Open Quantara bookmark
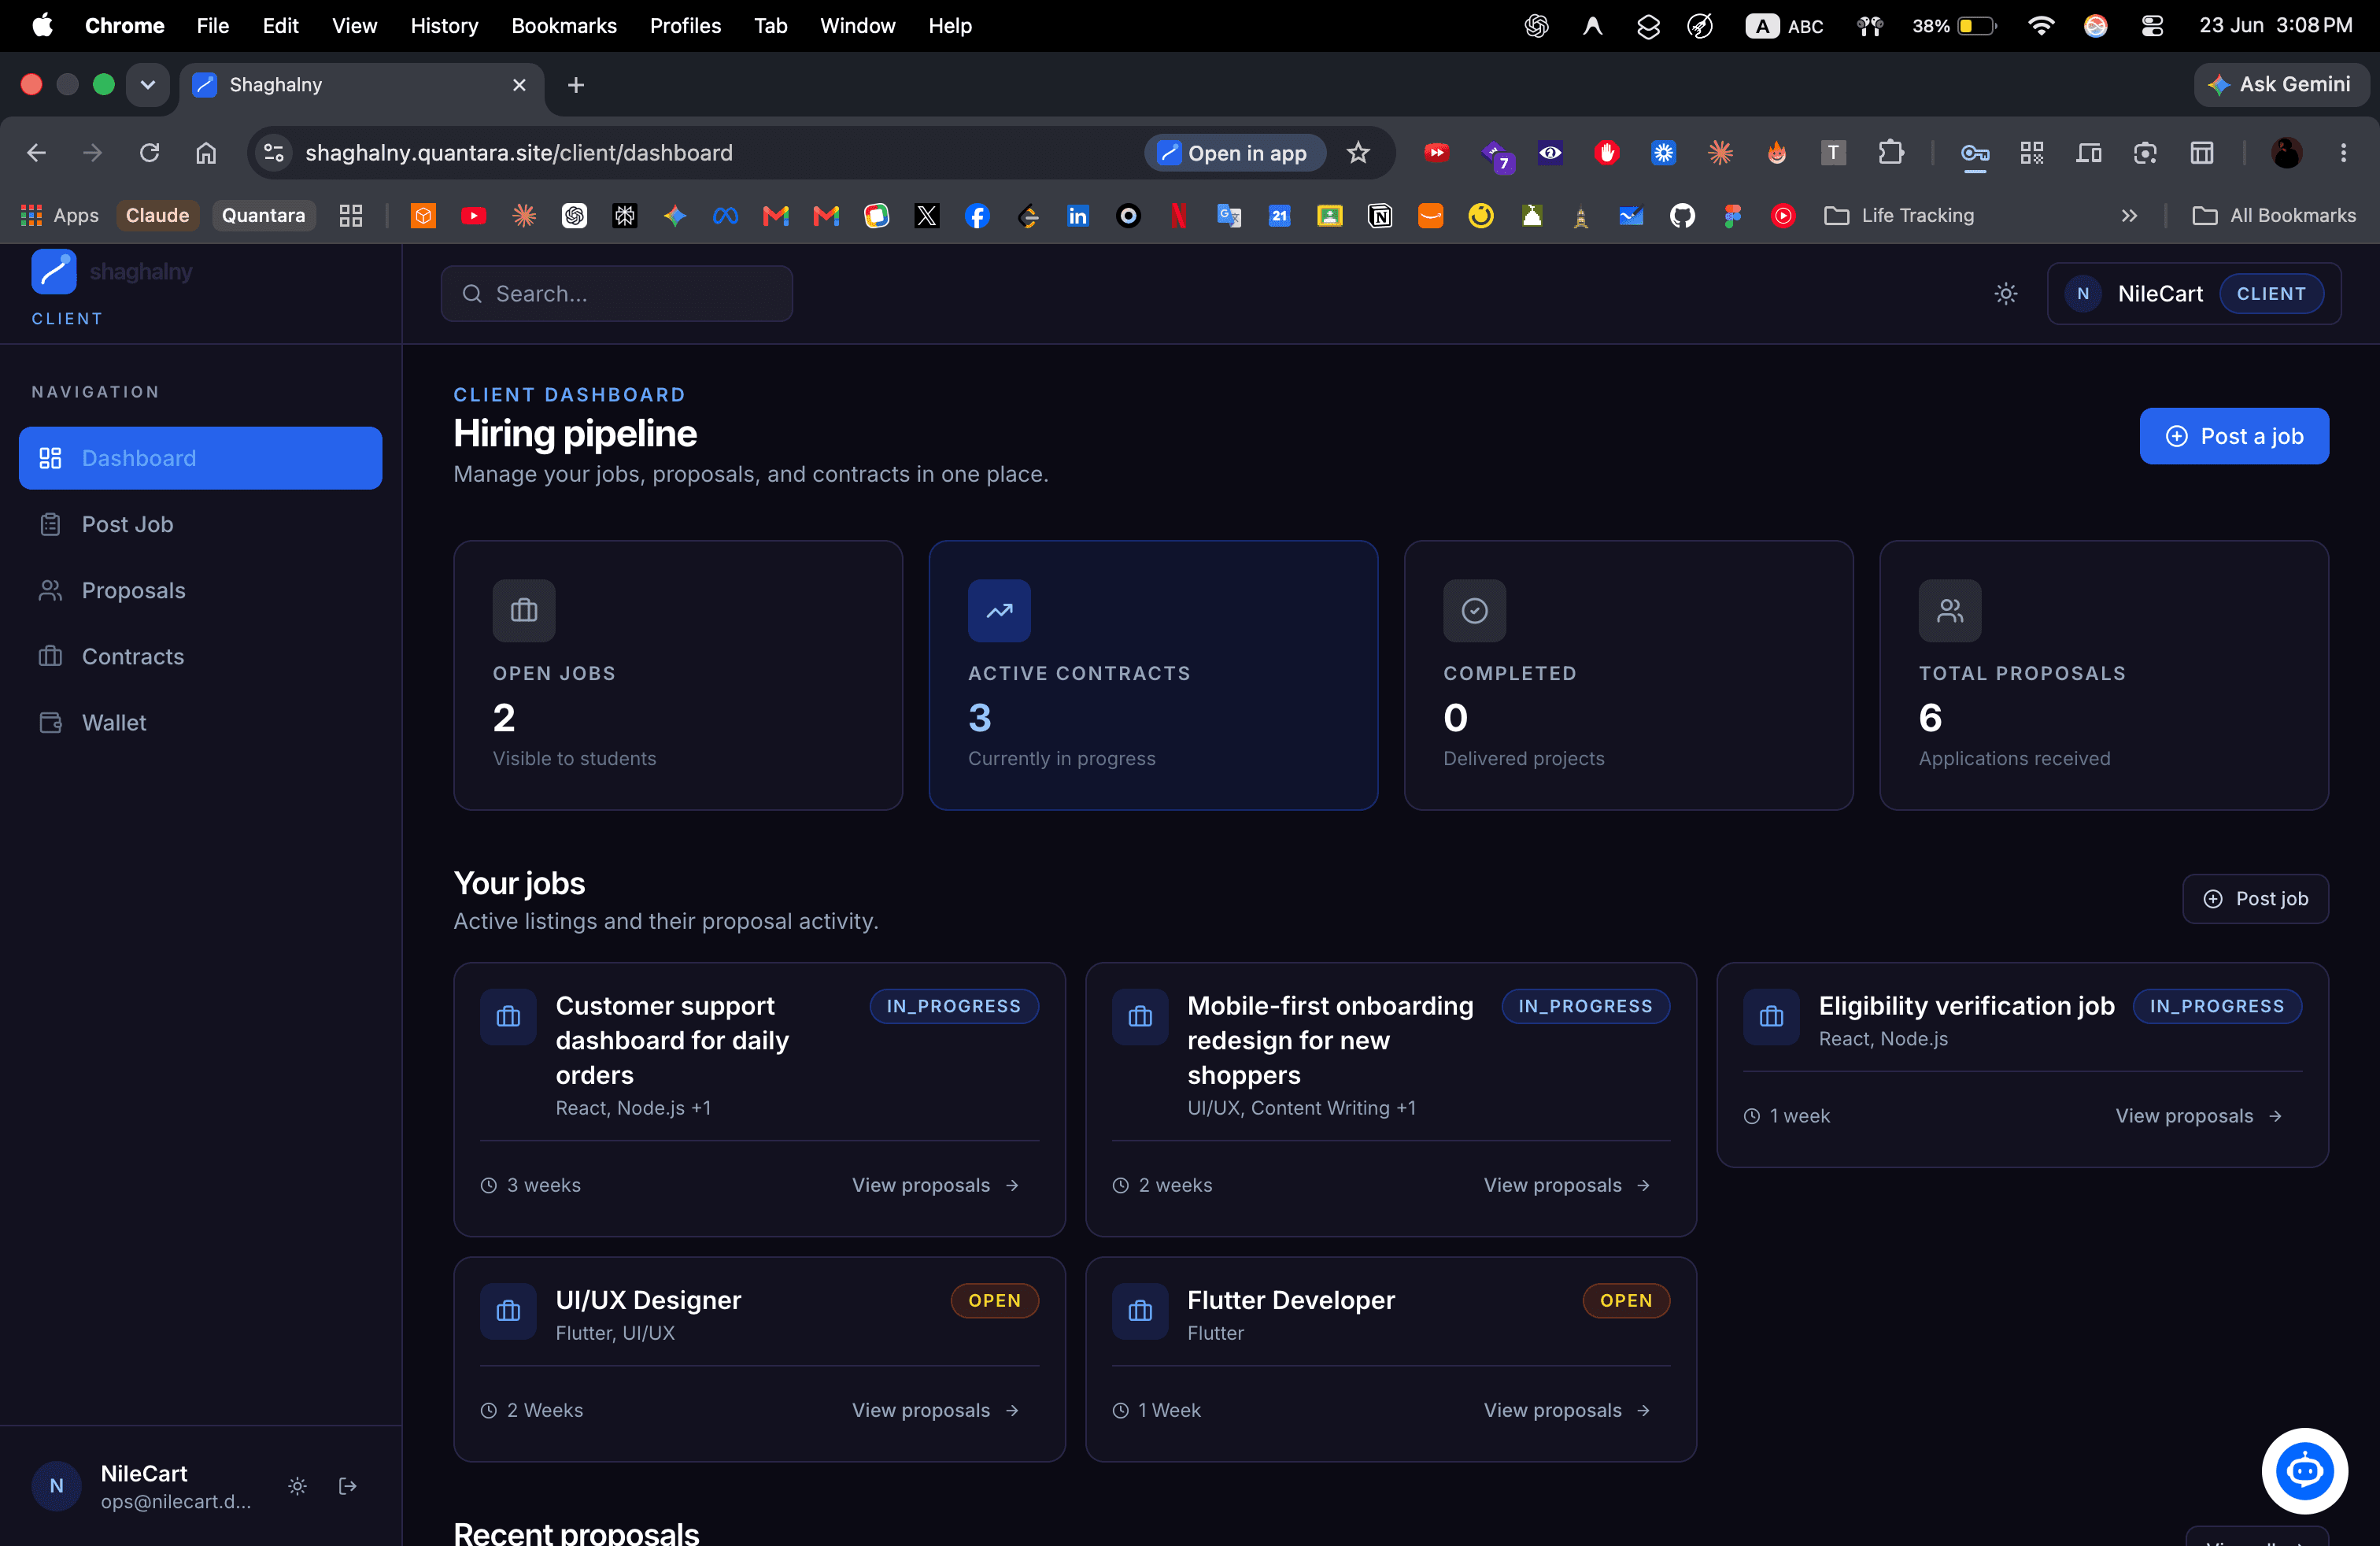This screenshot has height=1546, width=2380. tap(263, 215)
